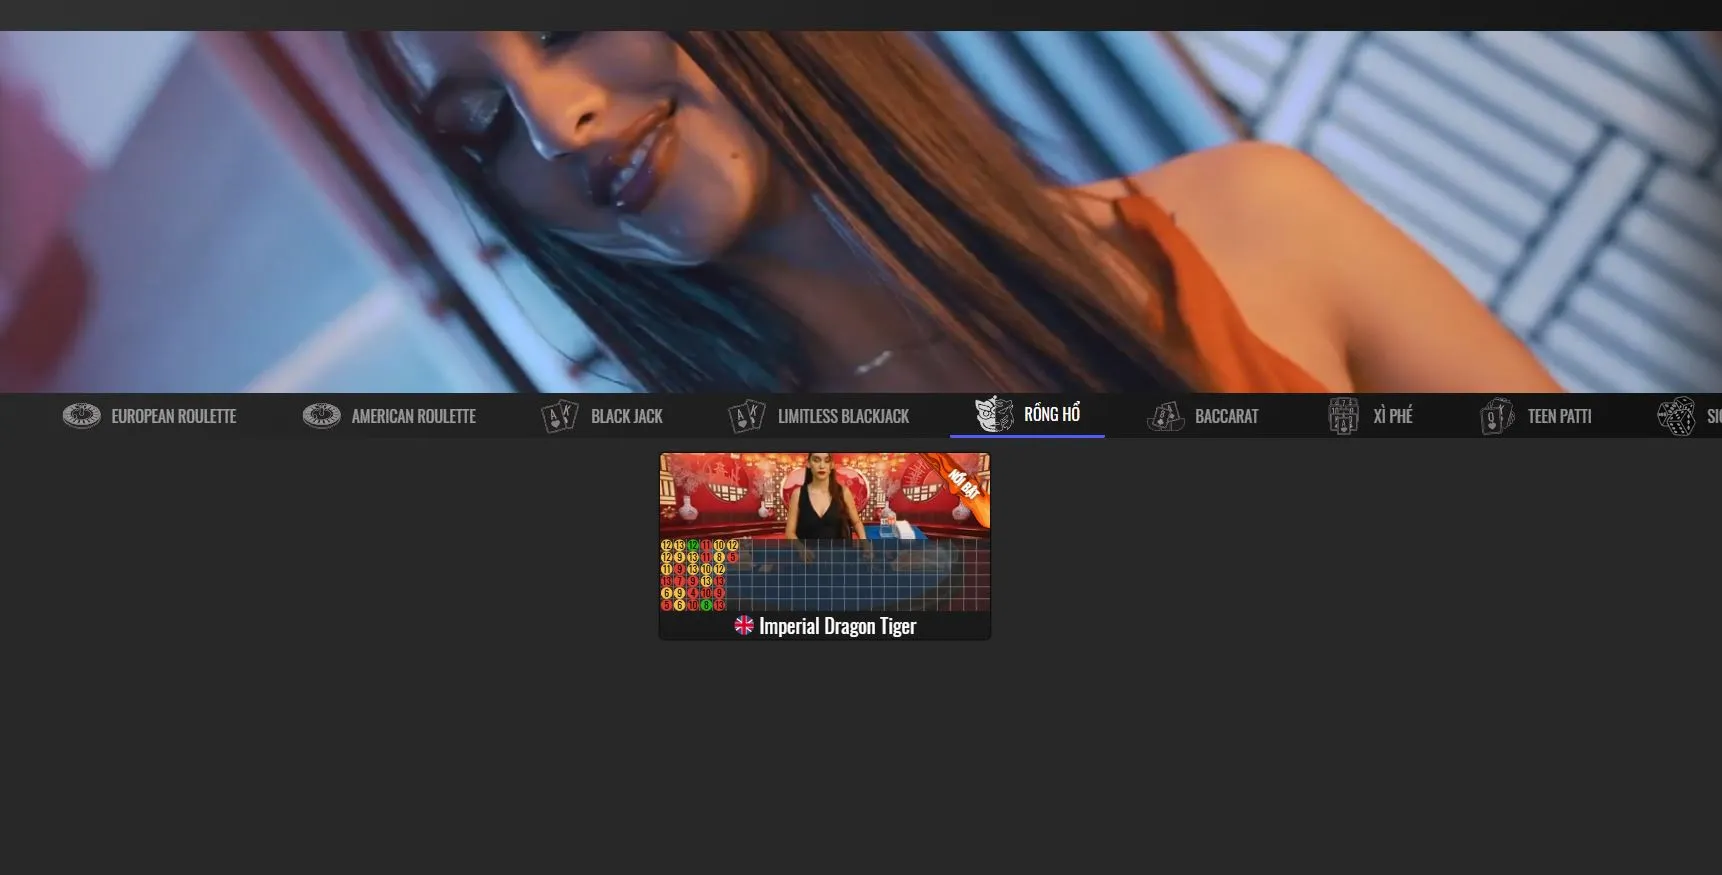Click the Xì Phé slot icon
The width and height of the screenshot is (1722, 875).
point(1343,416)
